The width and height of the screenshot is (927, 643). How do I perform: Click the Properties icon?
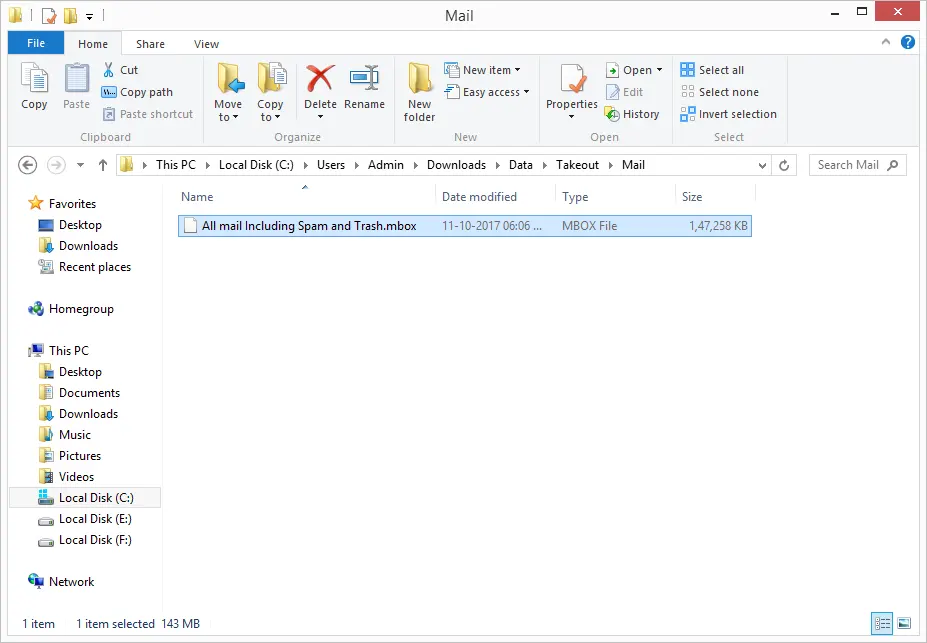[572, 79]
